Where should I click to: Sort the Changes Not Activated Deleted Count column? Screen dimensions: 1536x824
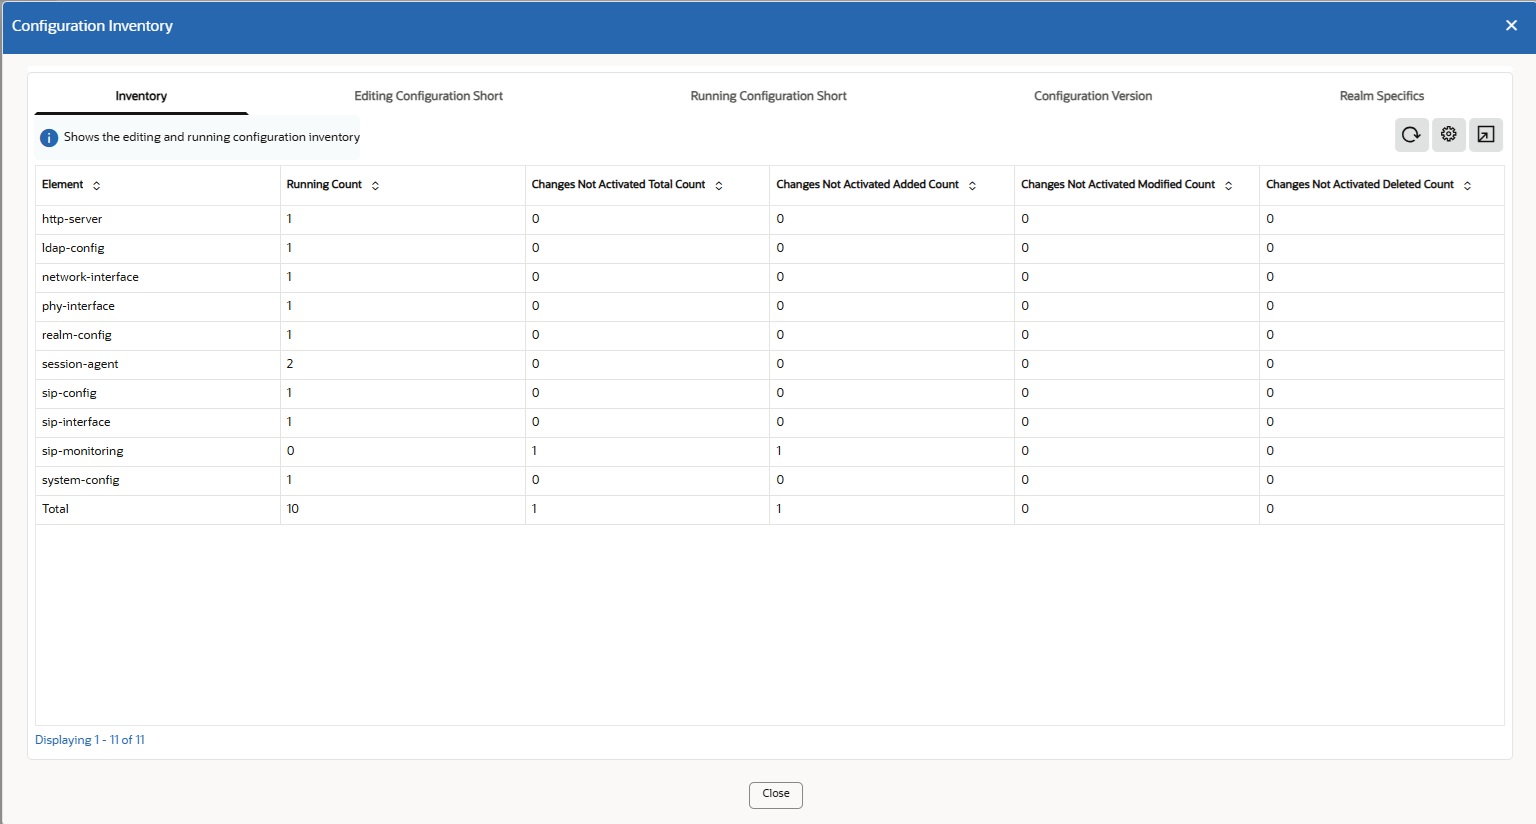pyautogui.click(x=1468, y=185)
